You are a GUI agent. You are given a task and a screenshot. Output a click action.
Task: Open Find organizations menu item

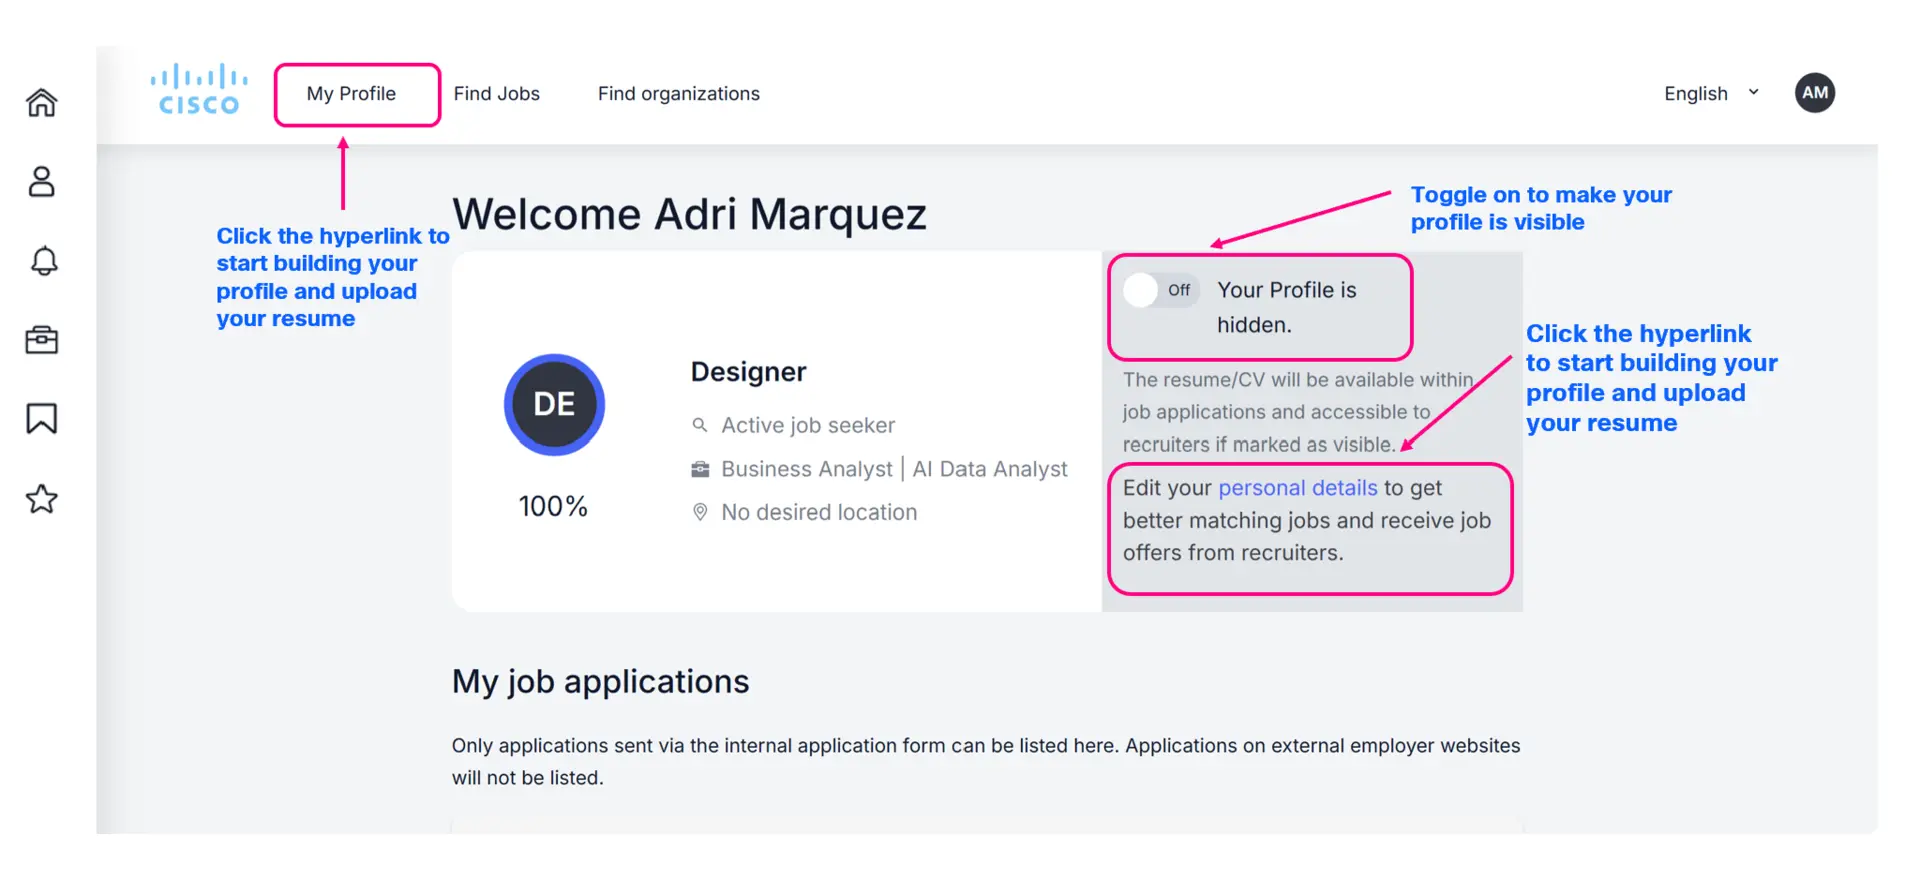coord(678,93)
